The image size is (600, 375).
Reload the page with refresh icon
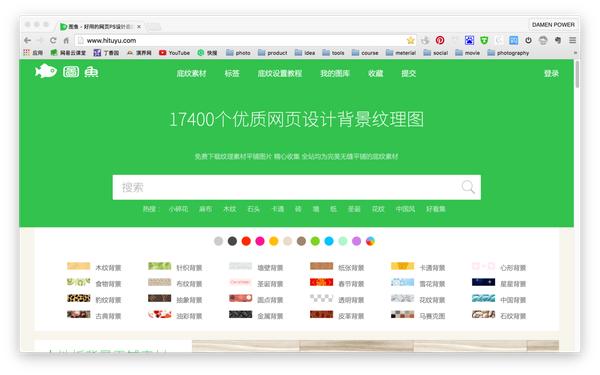point(53,40)
